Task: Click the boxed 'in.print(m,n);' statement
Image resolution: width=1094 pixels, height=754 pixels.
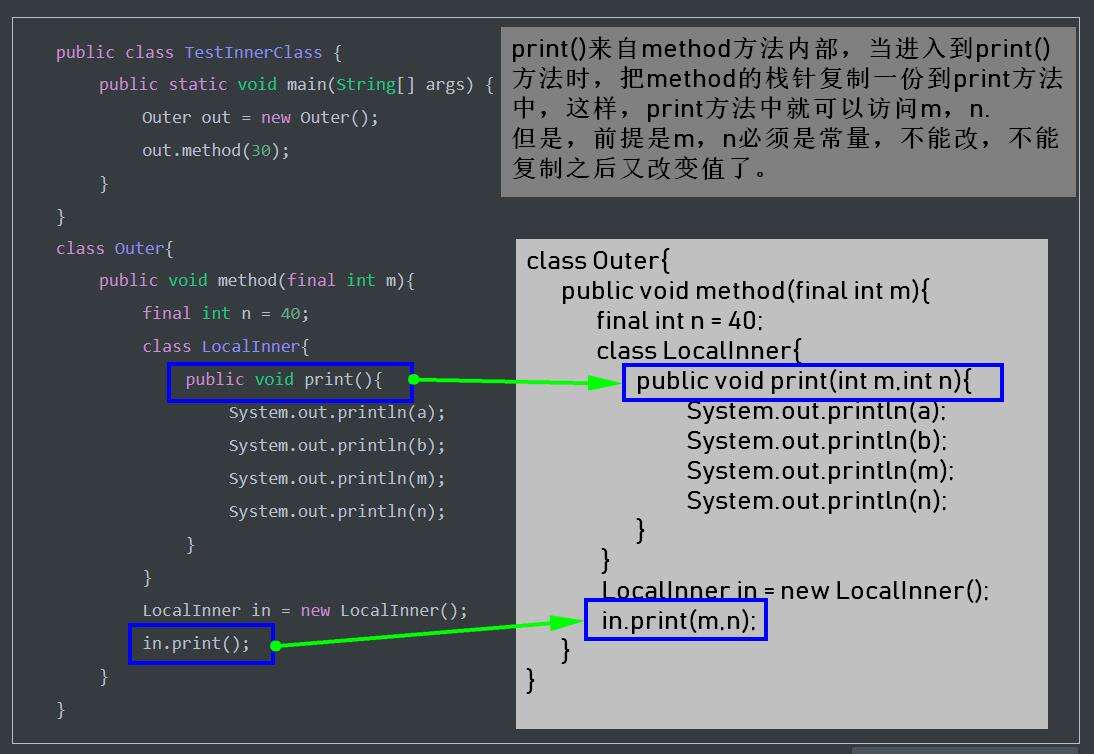Action: [x=676, y=620]
